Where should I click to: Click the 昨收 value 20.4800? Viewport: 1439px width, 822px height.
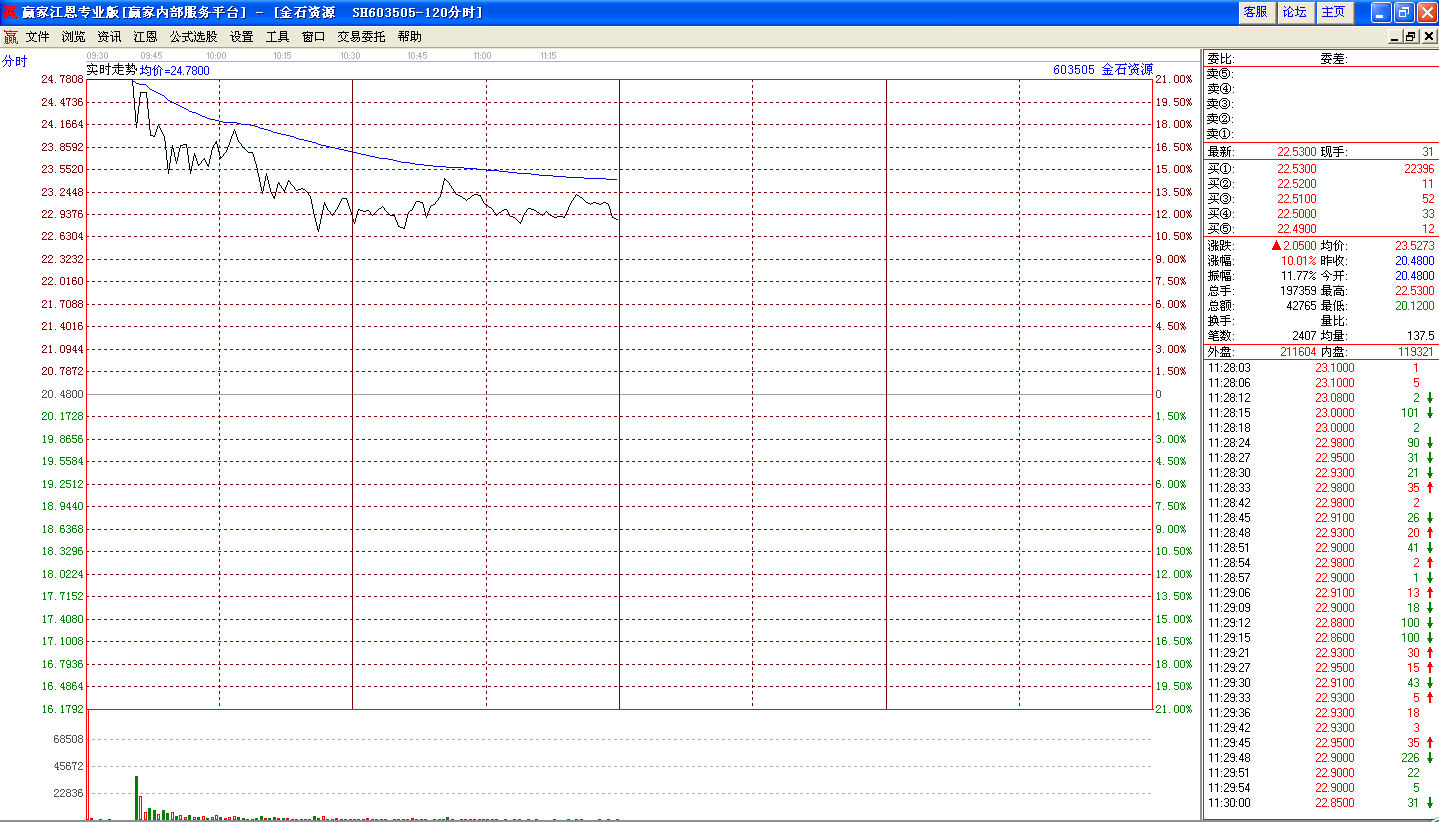(1414, 261)
